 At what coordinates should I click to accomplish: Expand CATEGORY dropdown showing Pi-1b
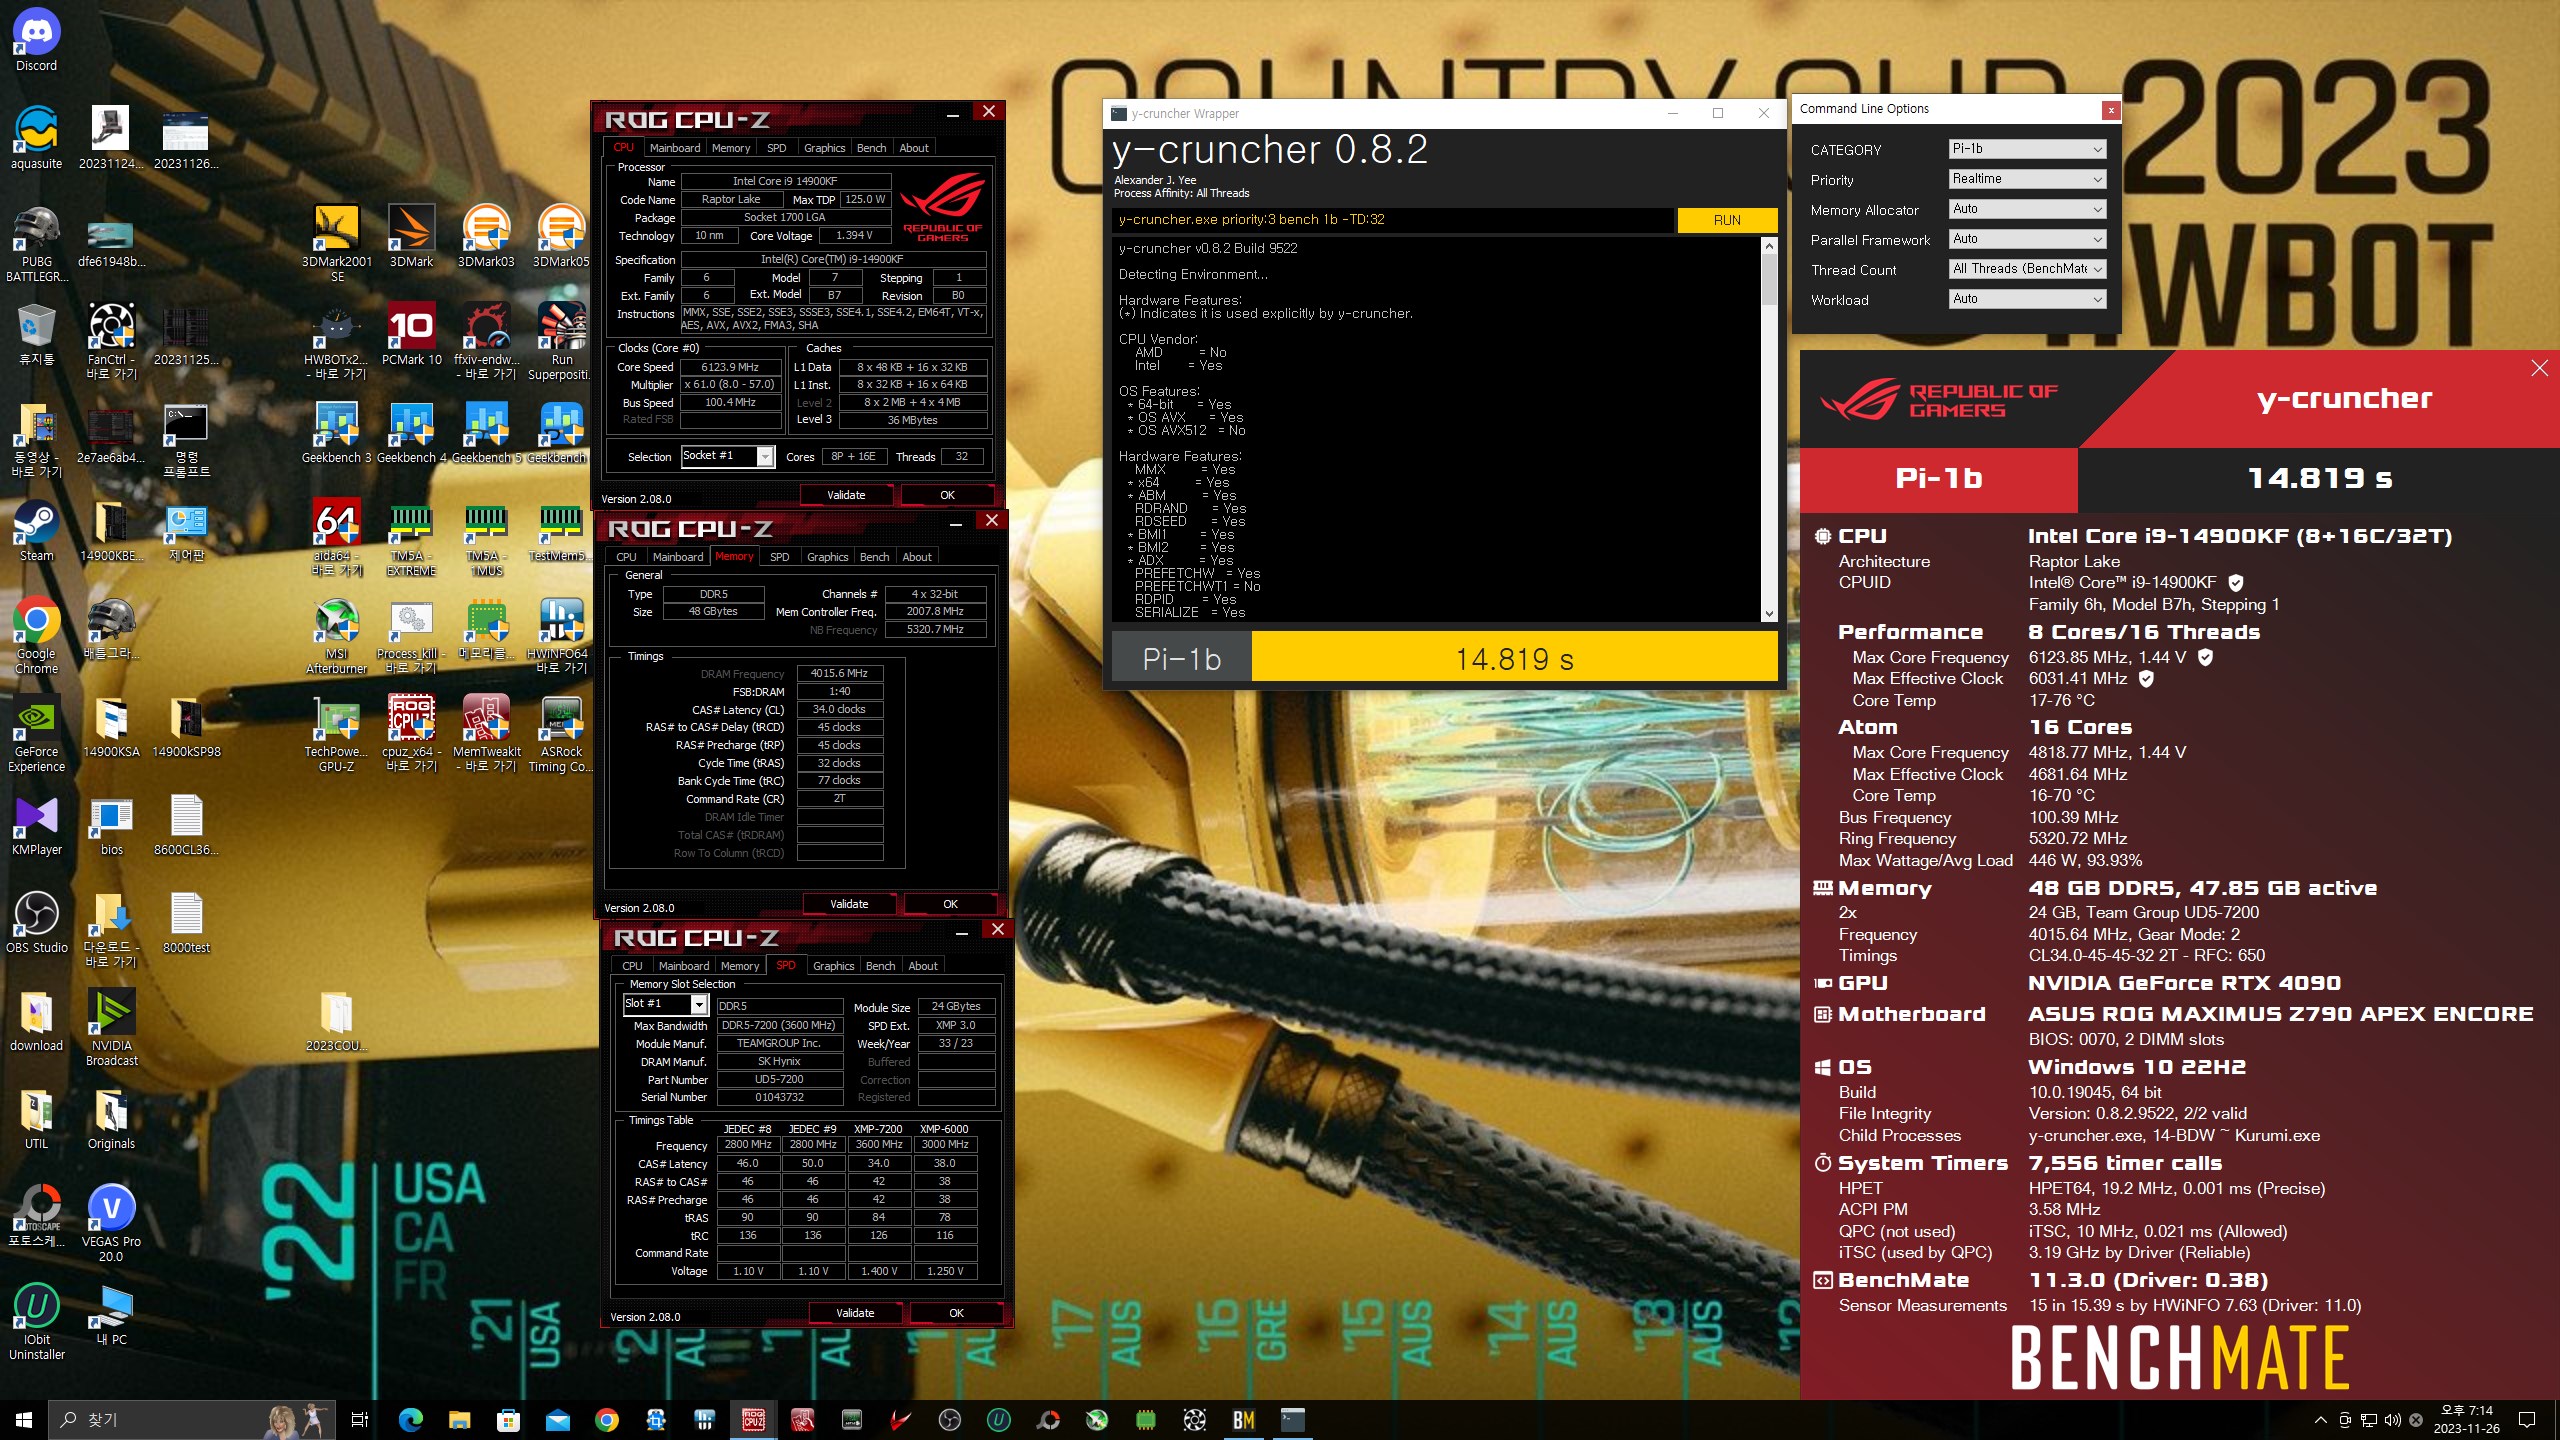click(x=2027, y=149)
